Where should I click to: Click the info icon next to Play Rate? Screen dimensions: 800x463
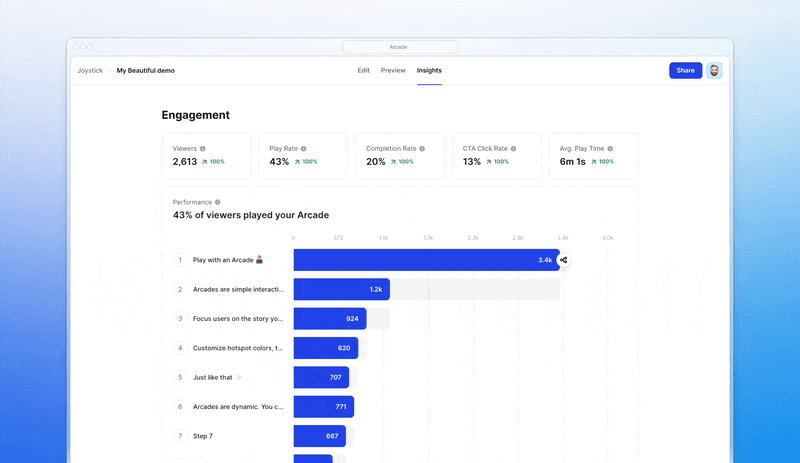click(x=304, y=149)
